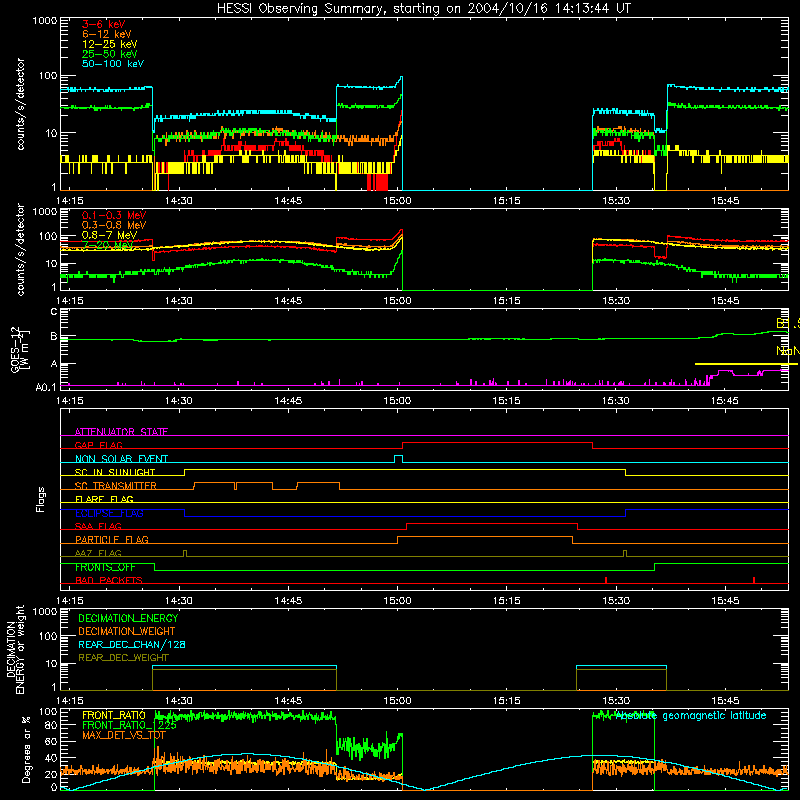Click the yellow horizontal bar in GOES panel
The width and height of the screenshot is (800, 800).
pyautogui.click(x=746, y=364)
